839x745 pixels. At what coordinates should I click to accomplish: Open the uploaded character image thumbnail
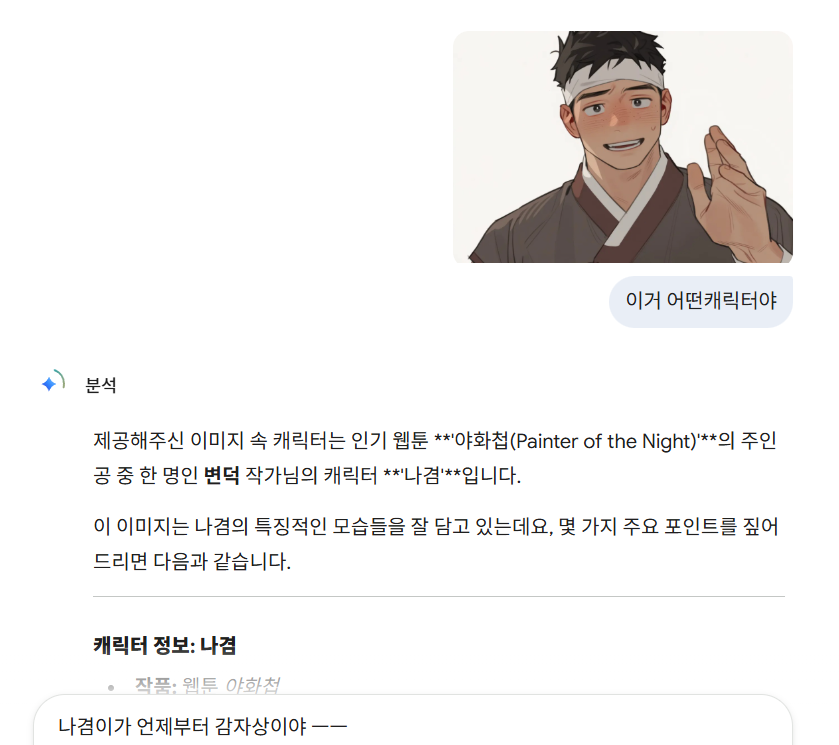pos(623,147)
